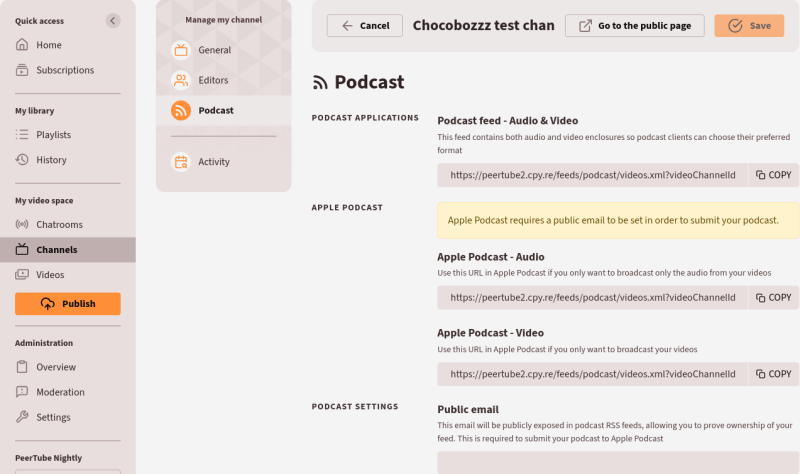
Task: Open Chatrooms broadcast icon
Action: click(22, 224)
